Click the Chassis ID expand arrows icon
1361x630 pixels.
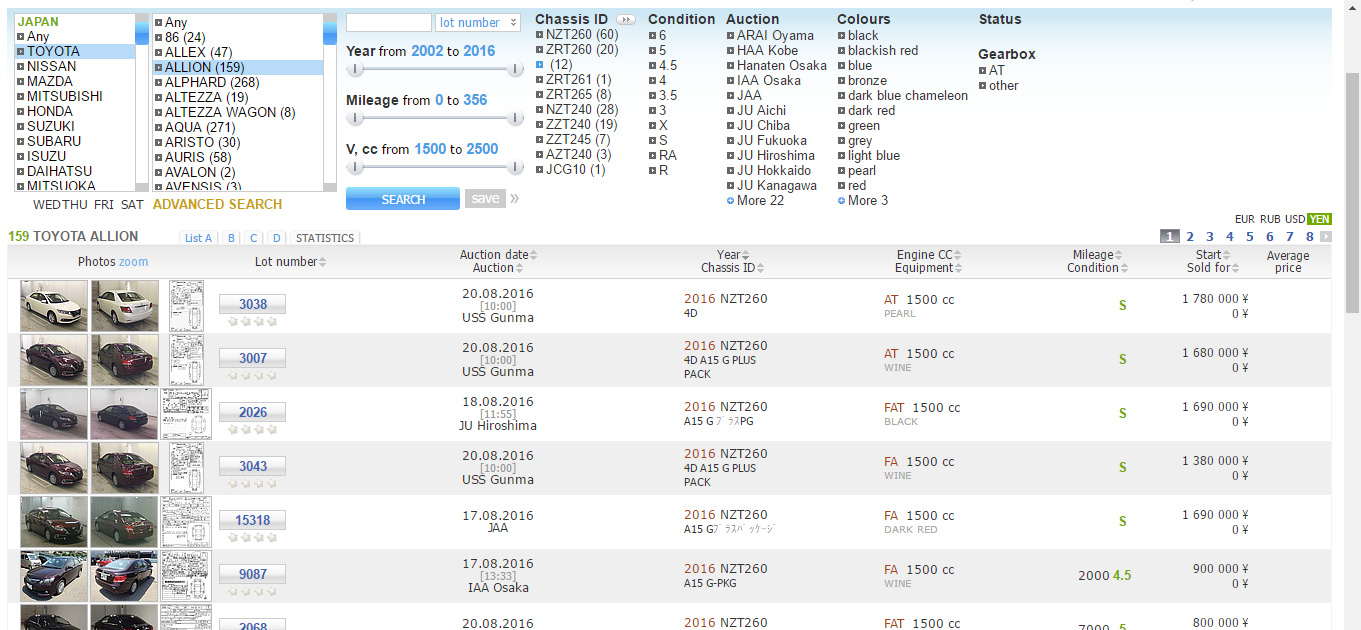626,20
